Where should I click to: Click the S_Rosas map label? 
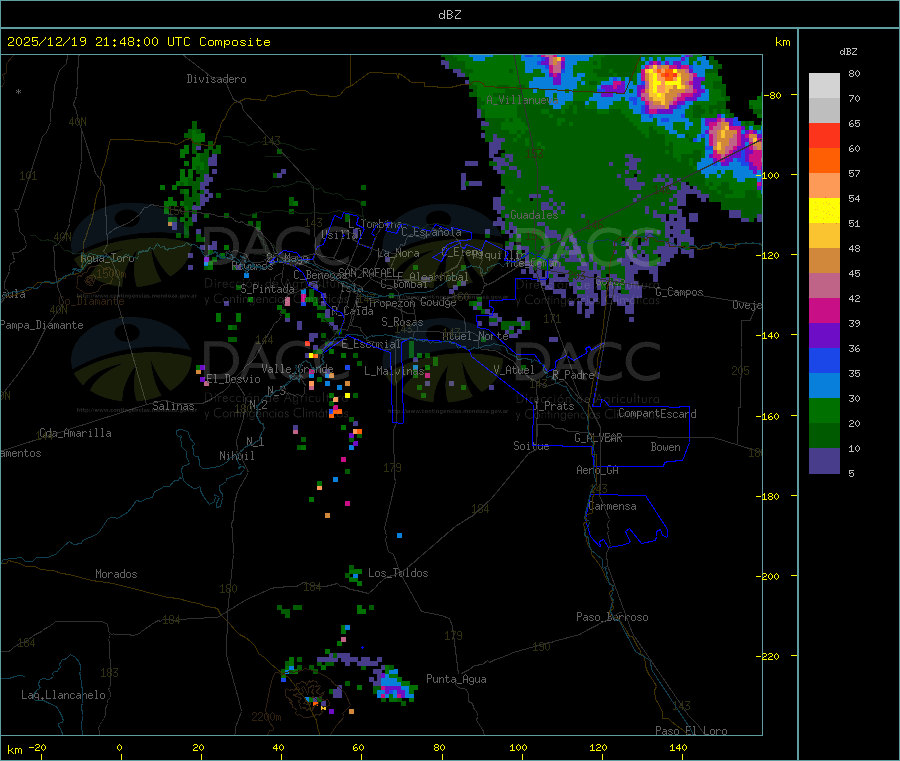pos(402,322)
